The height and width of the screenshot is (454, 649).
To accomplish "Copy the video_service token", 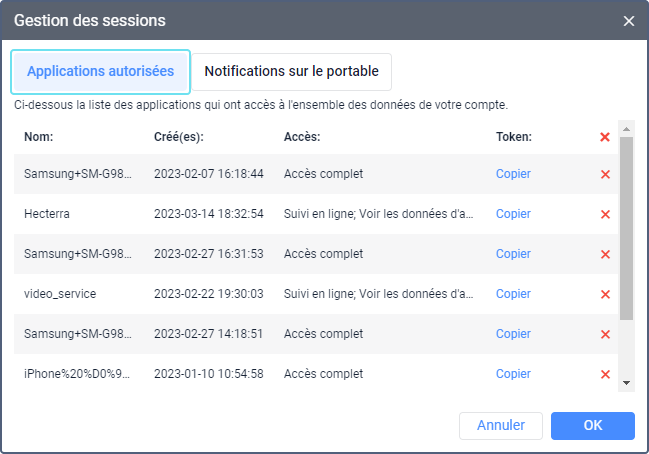I will (513, 294).
